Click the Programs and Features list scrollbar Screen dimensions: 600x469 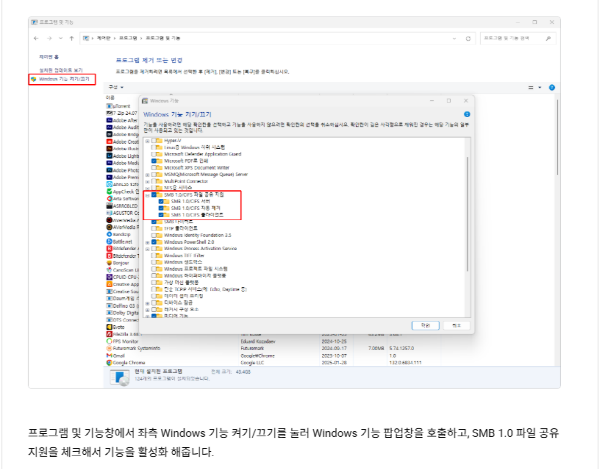point(558,138)
